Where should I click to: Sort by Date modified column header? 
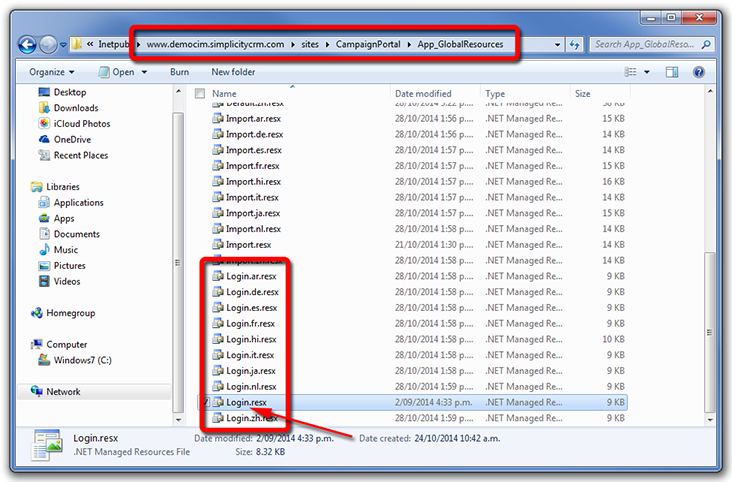(423, 93)
